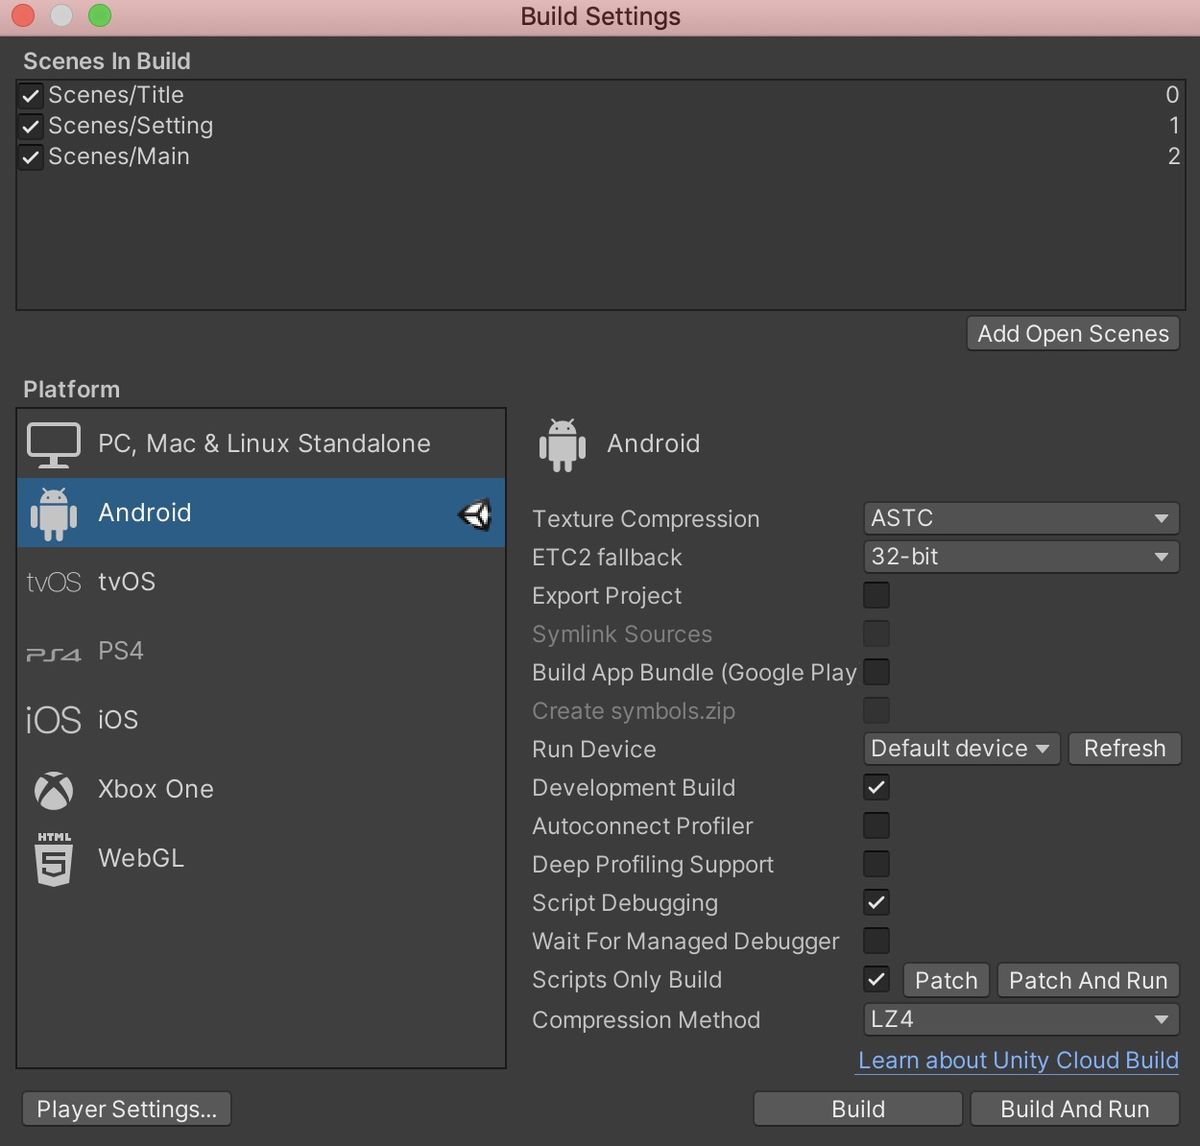Select the tvOS platform icon
Screen dimensions: 1200x1146
[53, 582]
